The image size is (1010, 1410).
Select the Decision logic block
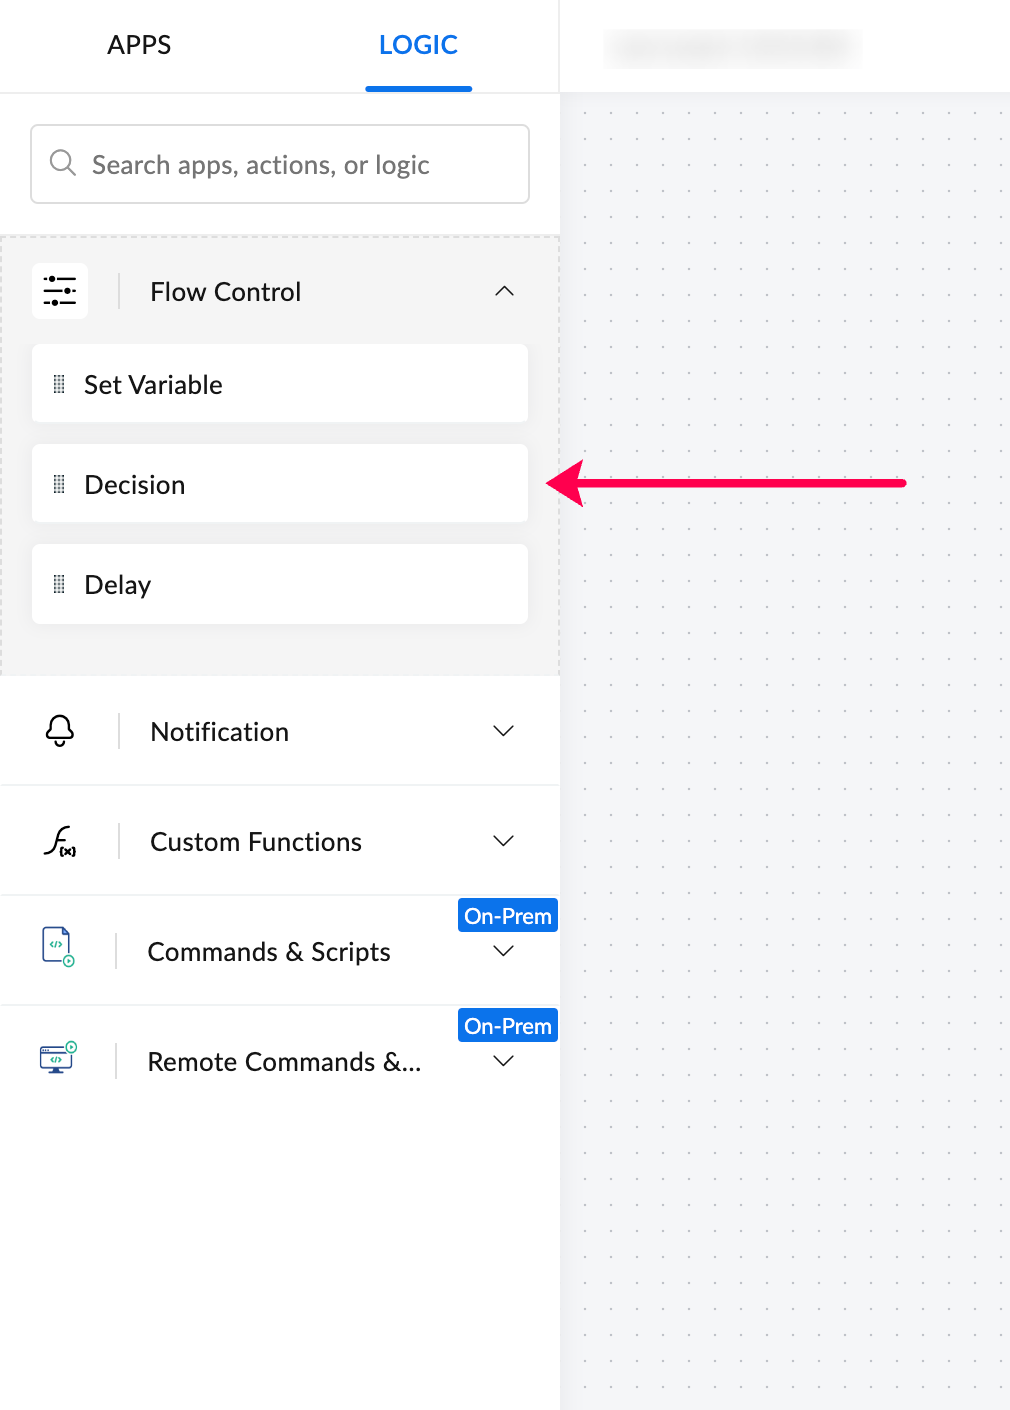coord(280,484)
